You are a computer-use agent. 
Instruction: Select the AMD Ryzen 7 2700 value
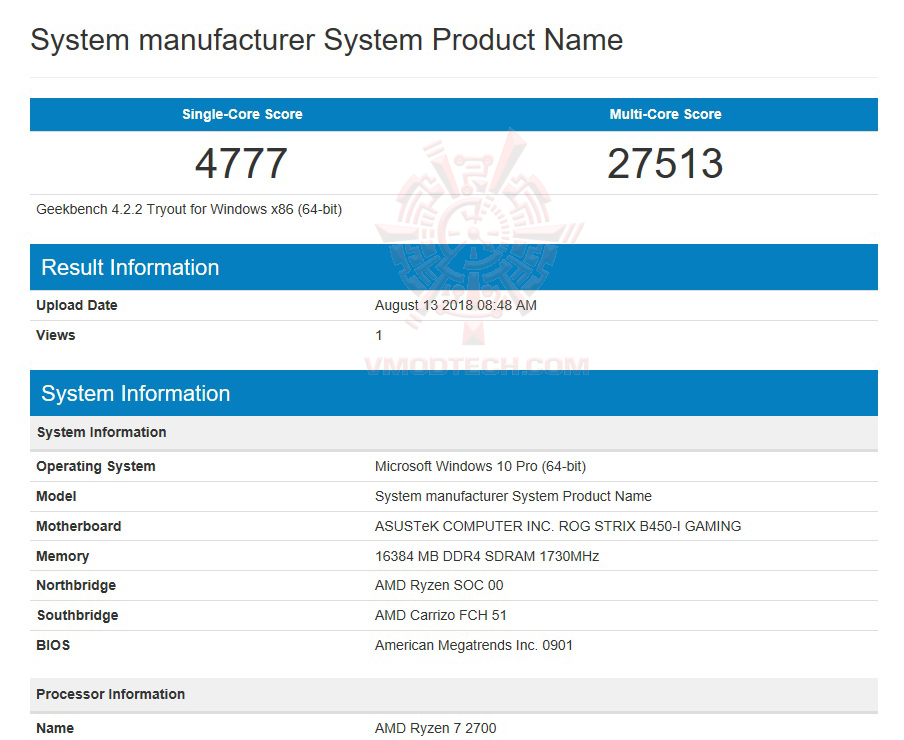435,728
